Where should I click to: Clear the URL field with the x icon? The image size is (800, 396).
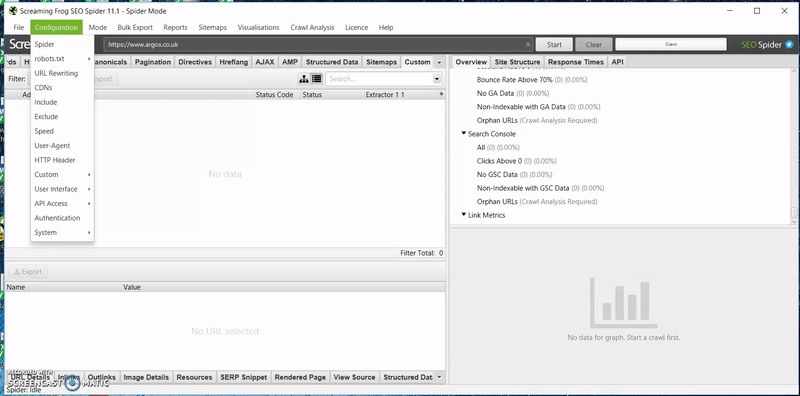528,44
